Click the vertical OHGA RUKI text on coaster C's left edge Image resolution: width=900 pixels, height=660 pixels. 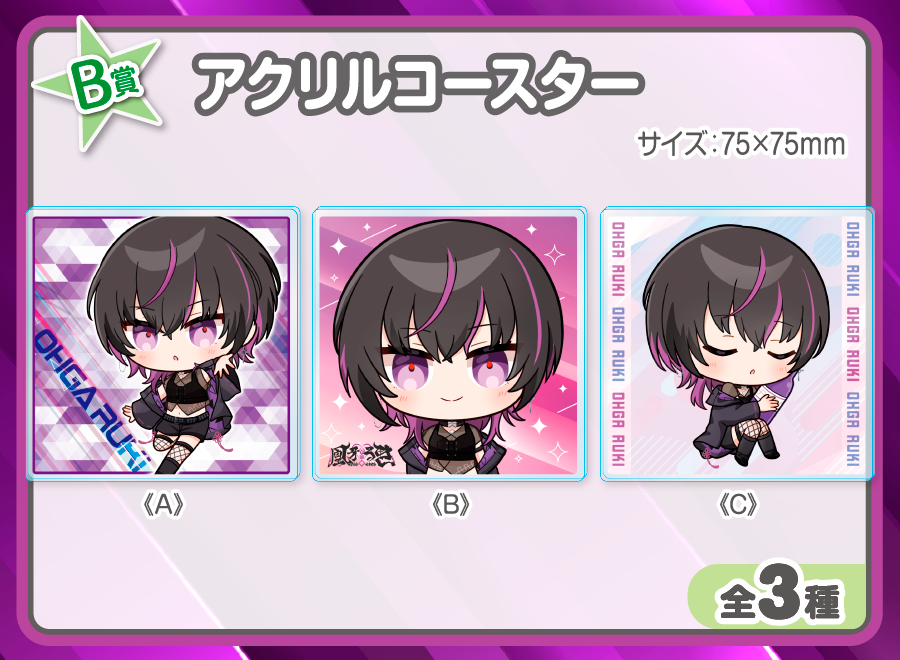618,343
